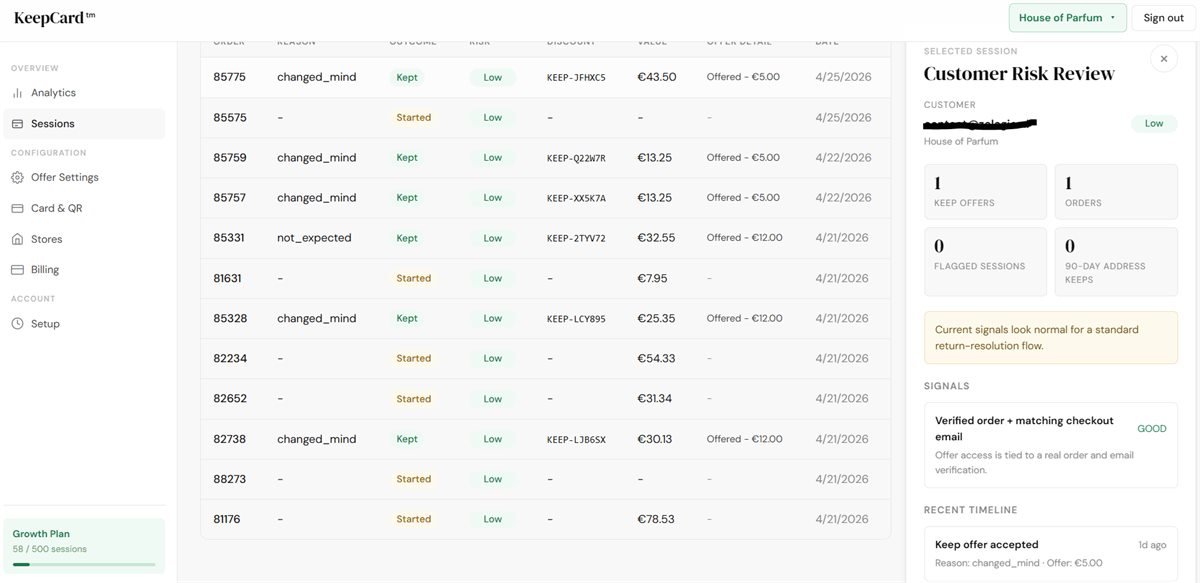
Task: Click discount code KEEP-LCY895
Action: point(576,318)
